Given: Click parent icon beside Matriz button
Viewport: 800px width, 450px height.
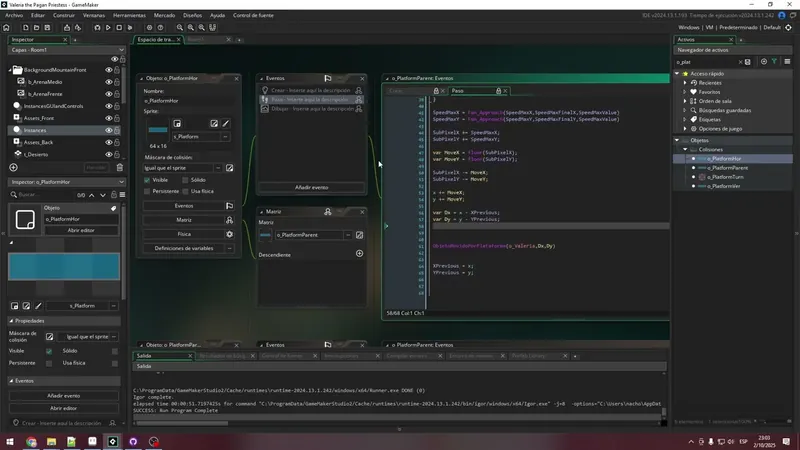Looking at the screenshot, I should click(230, 220).
